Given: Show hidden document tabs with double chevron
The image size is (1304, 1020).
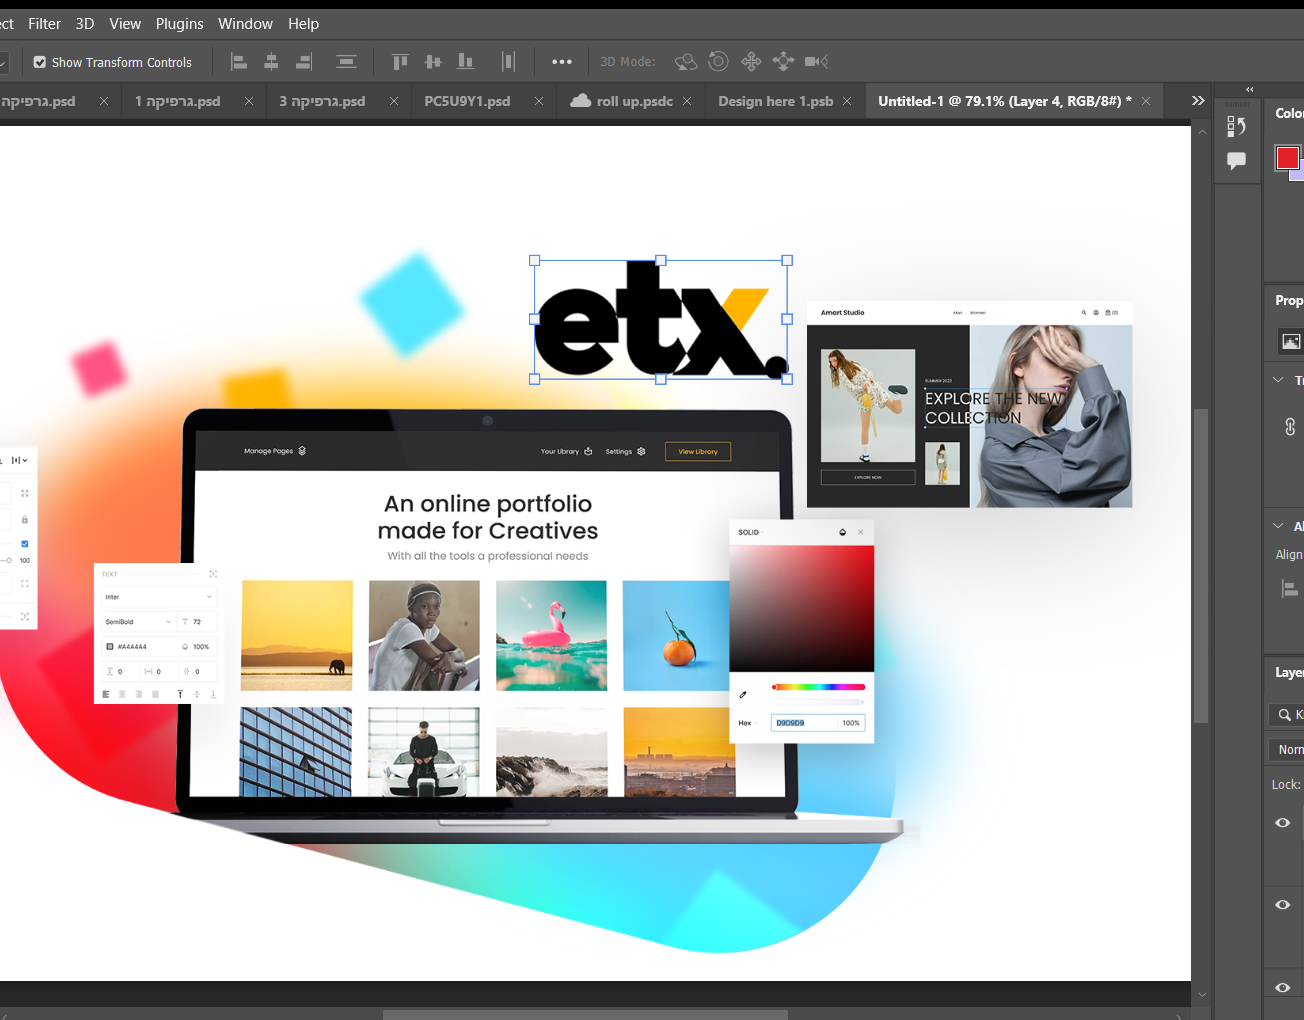Looking at the screenshot, I should [x=1198, y=101].
